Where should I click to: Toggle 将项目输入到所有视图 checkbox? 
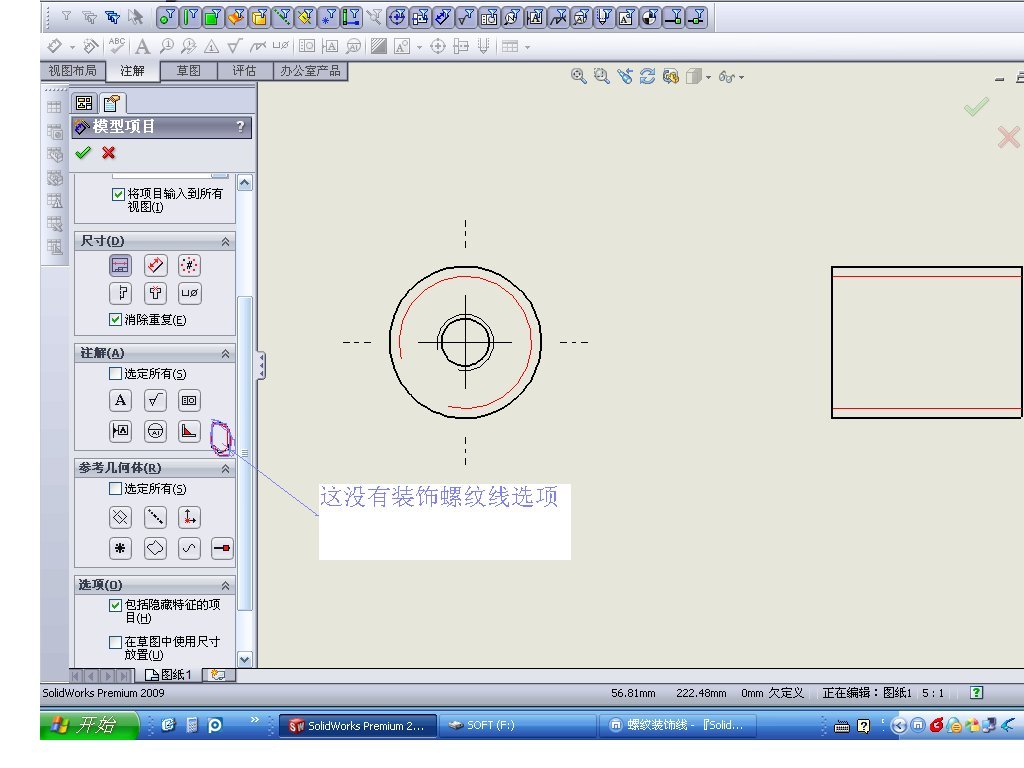[118, 194]
